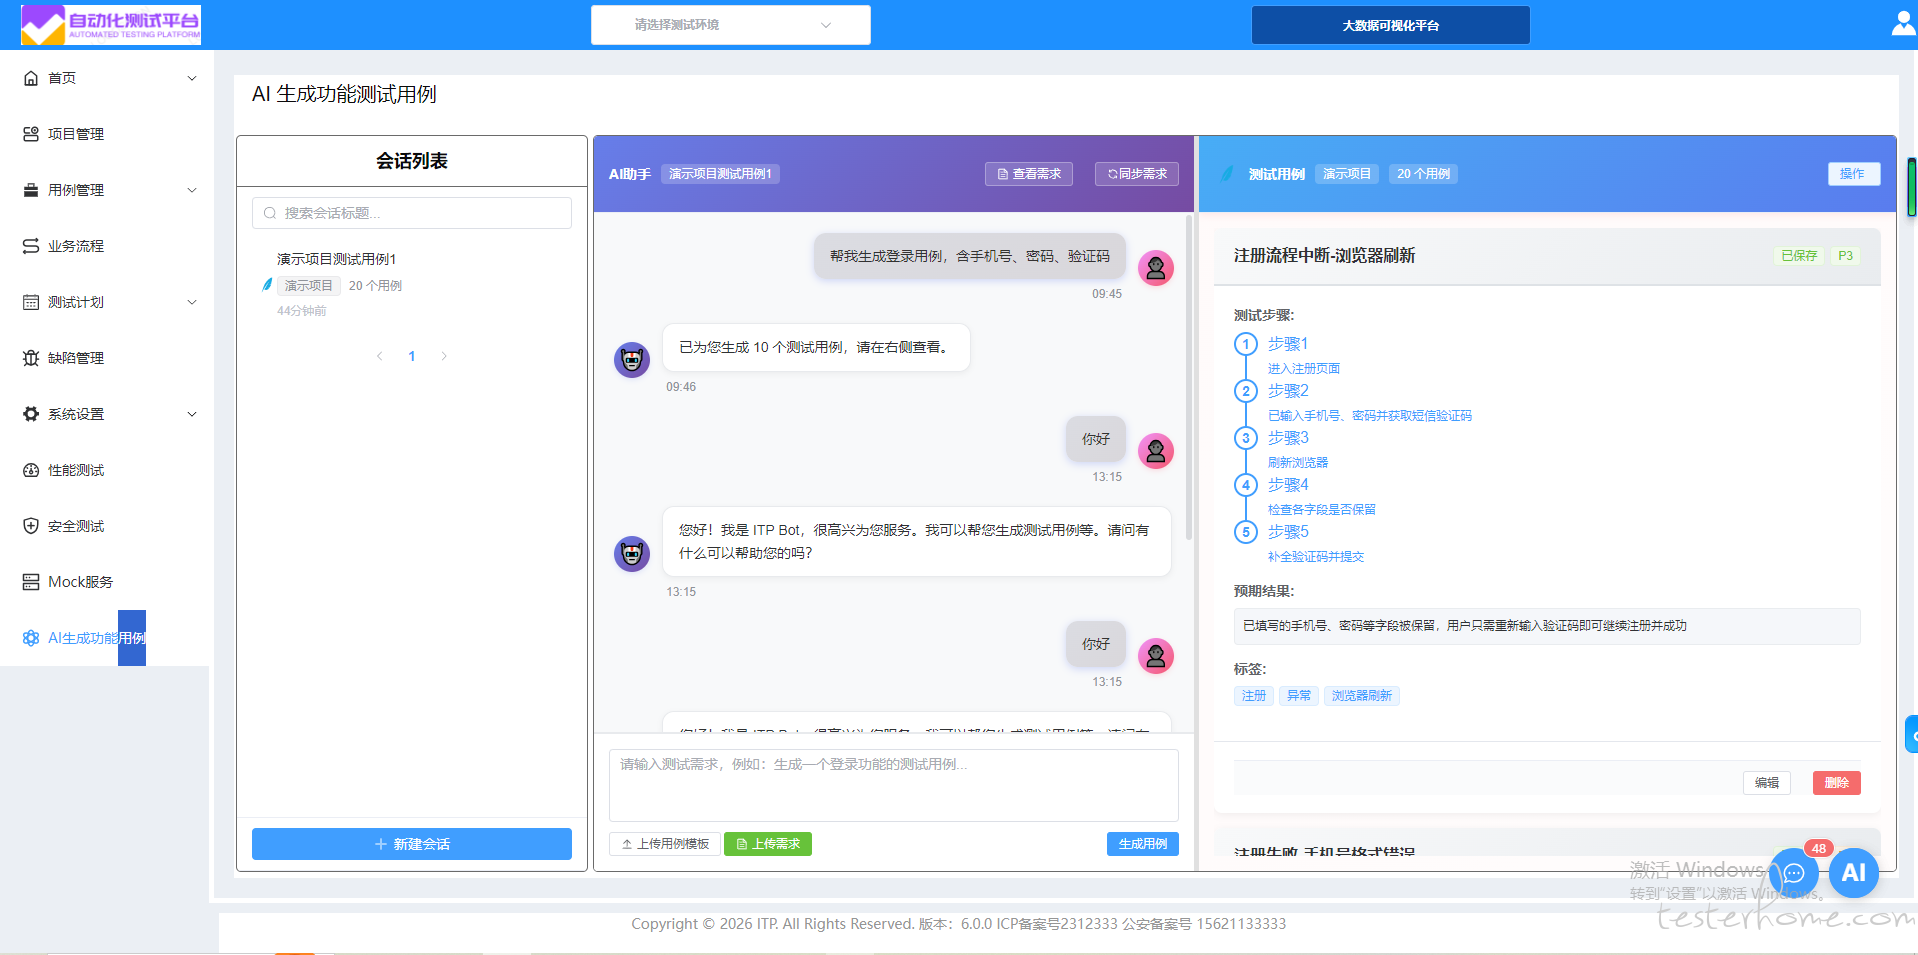Click the 项目管理 sidebar icon

click(31, 134)
